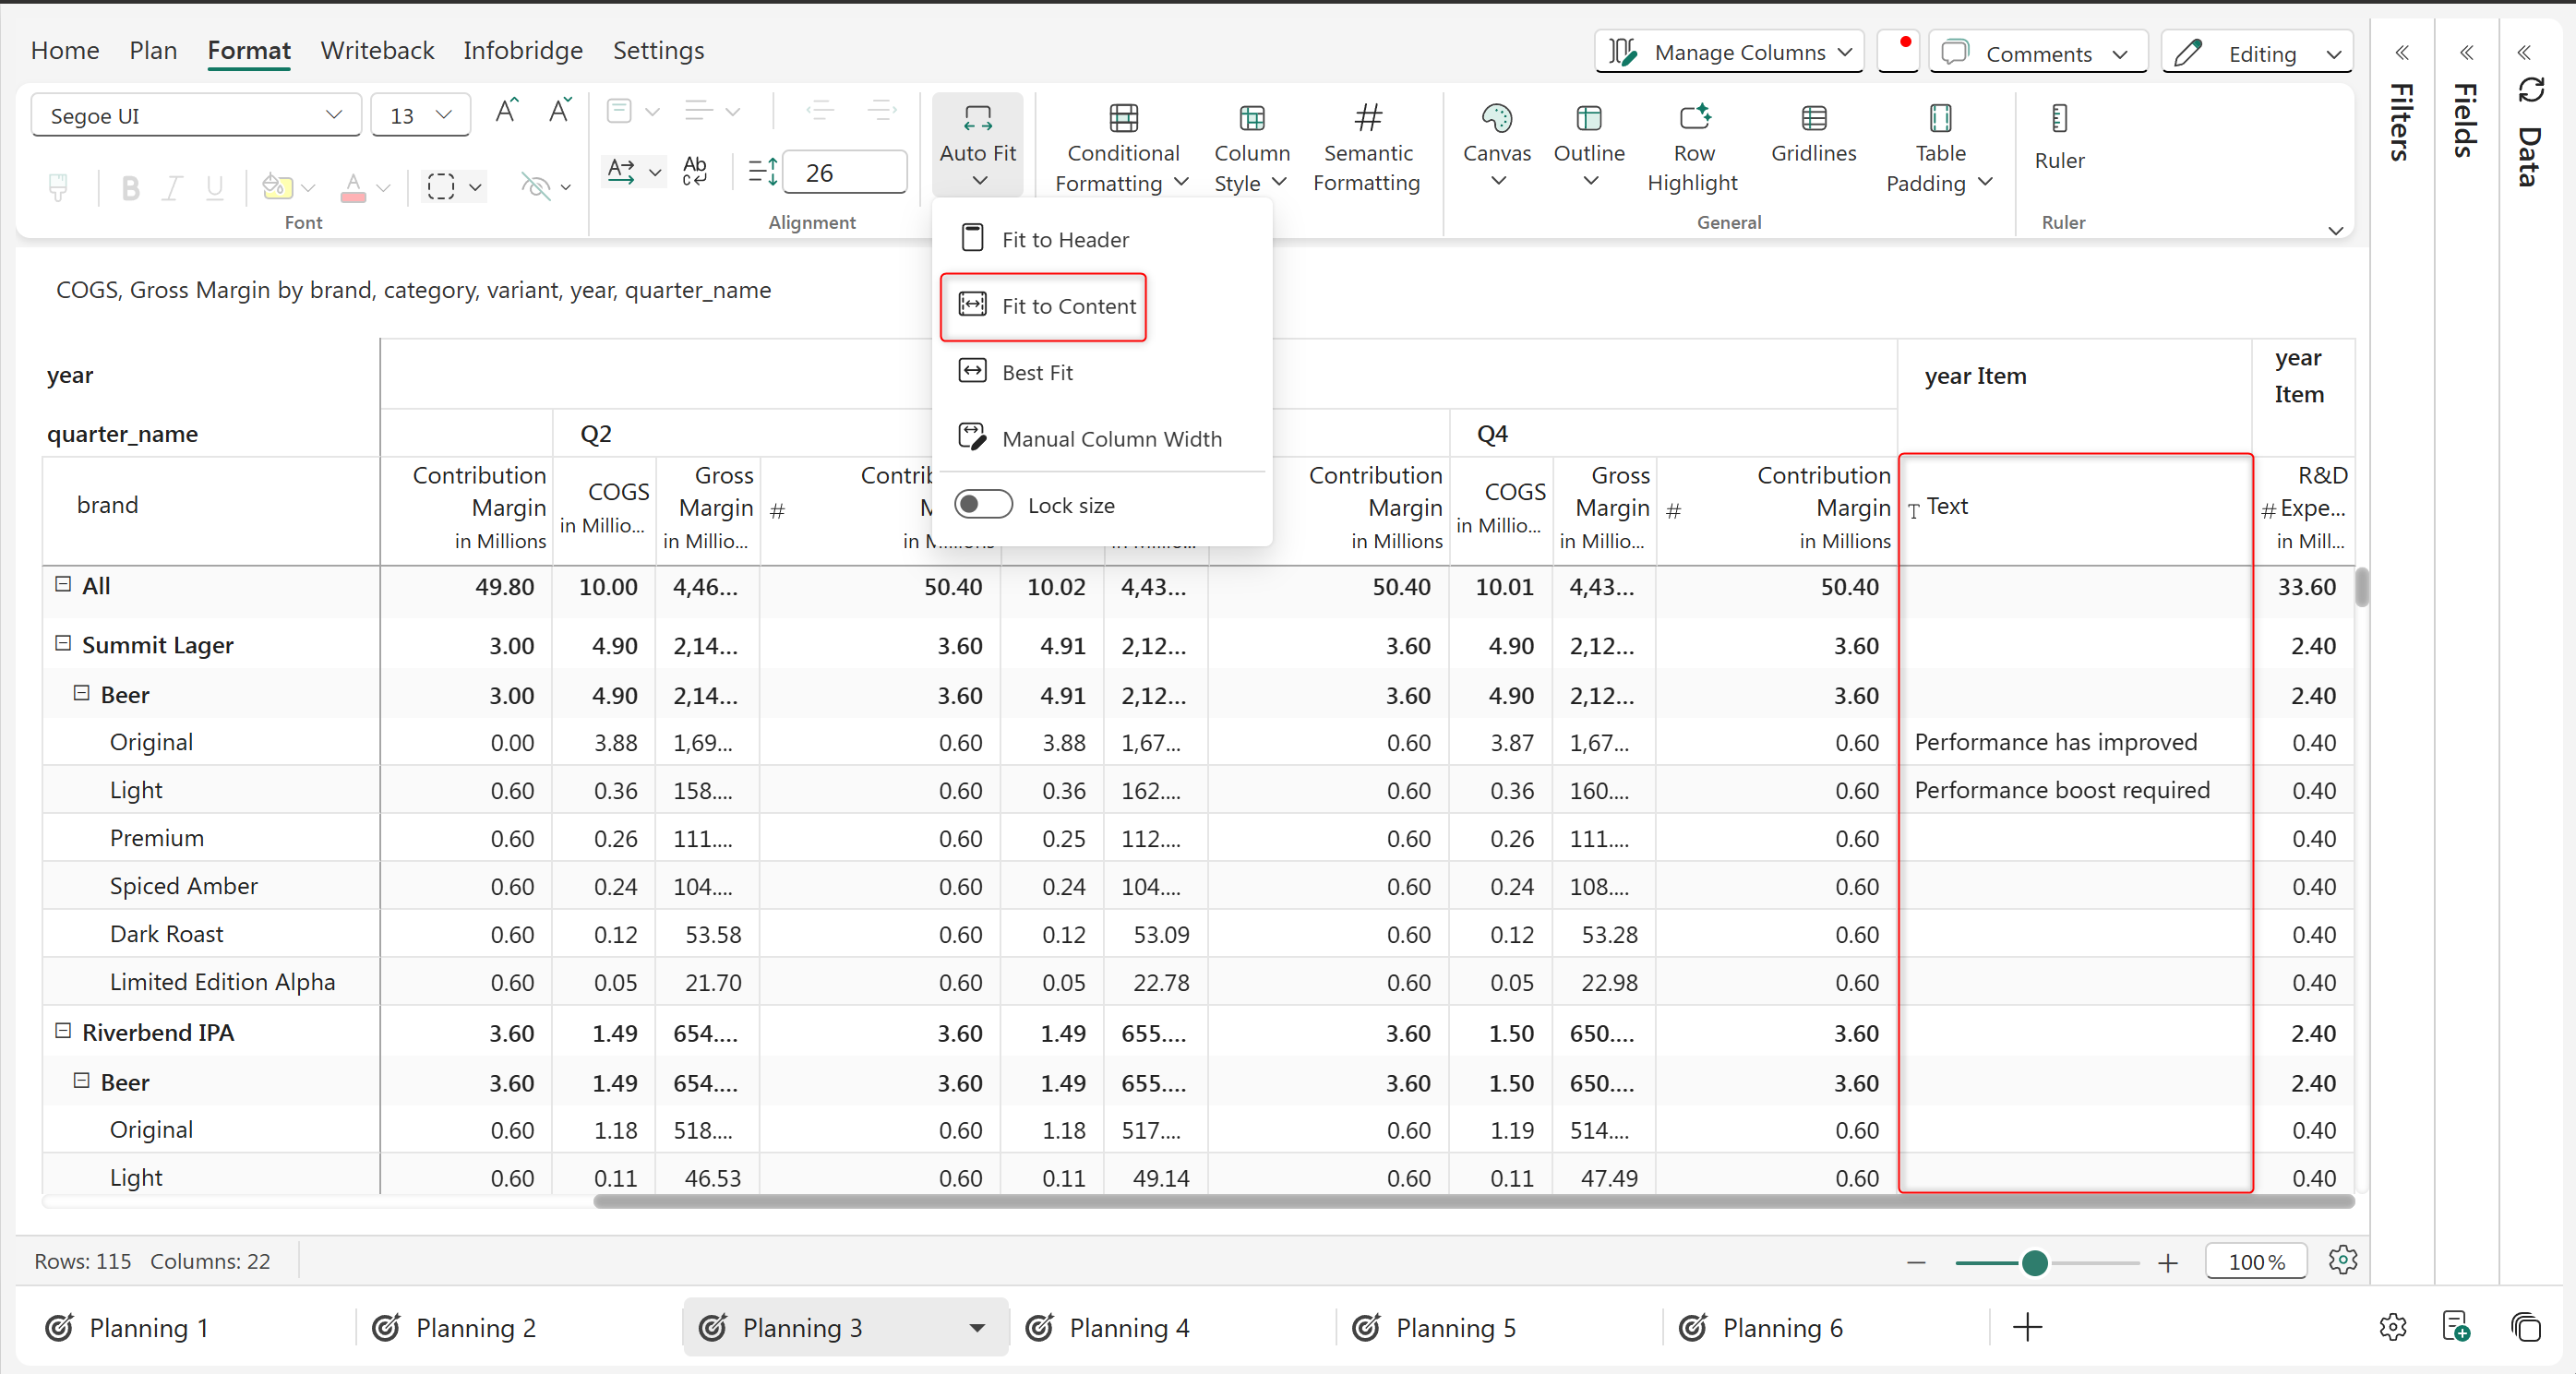Viewport: 2576px width, 1374px height.
Task: Click the Semantic Formatting icon
Action: (x=1367, y=119)
